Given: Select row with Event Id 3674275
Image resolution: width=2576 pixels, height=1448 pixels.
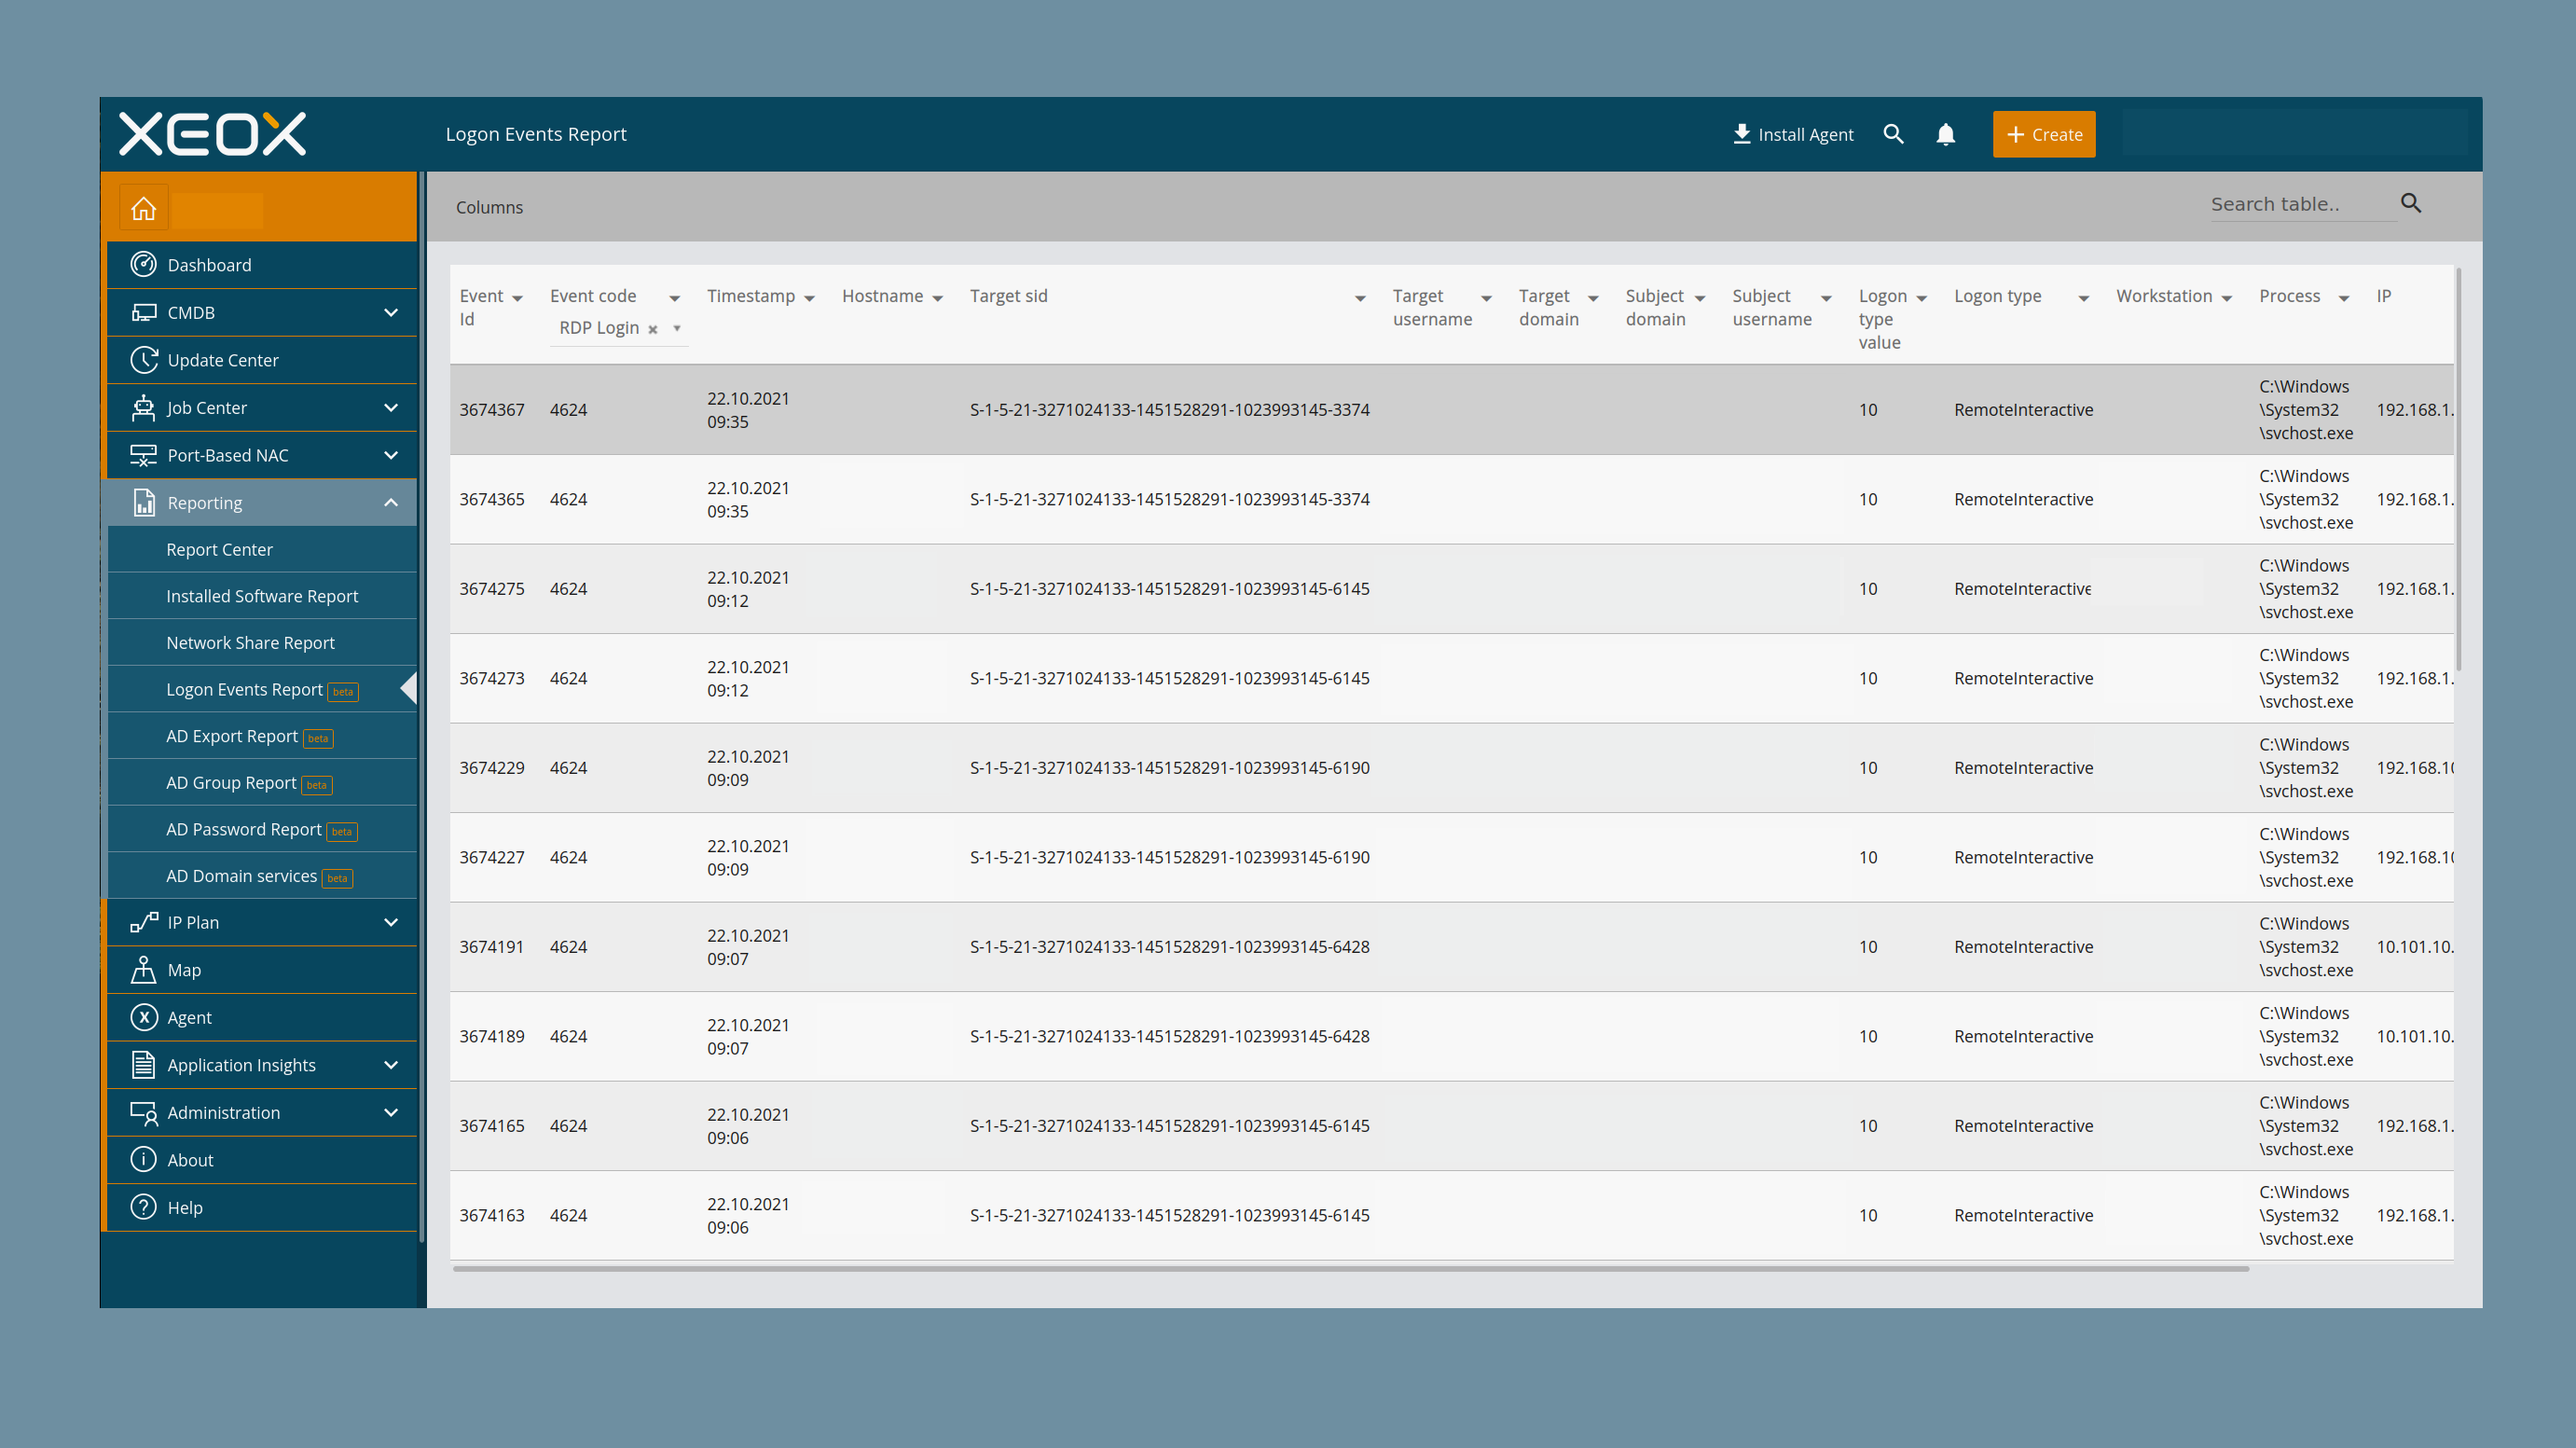Looking at the screenshot, I should [1450, 589].
